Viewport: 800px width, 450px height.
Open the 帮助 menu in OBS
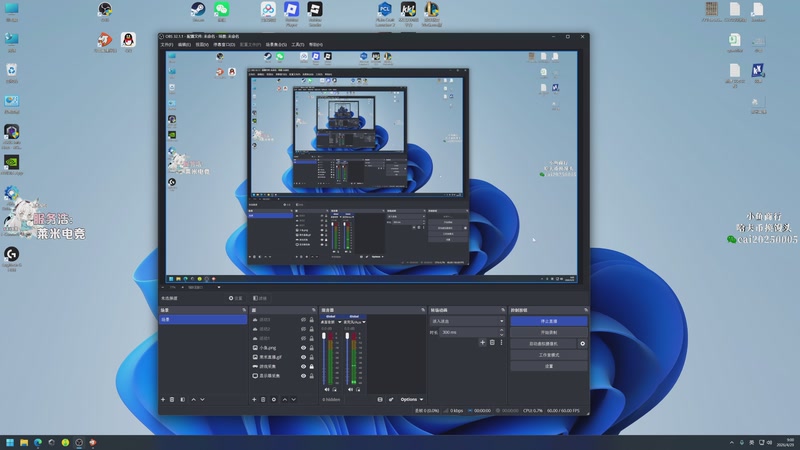316,44
